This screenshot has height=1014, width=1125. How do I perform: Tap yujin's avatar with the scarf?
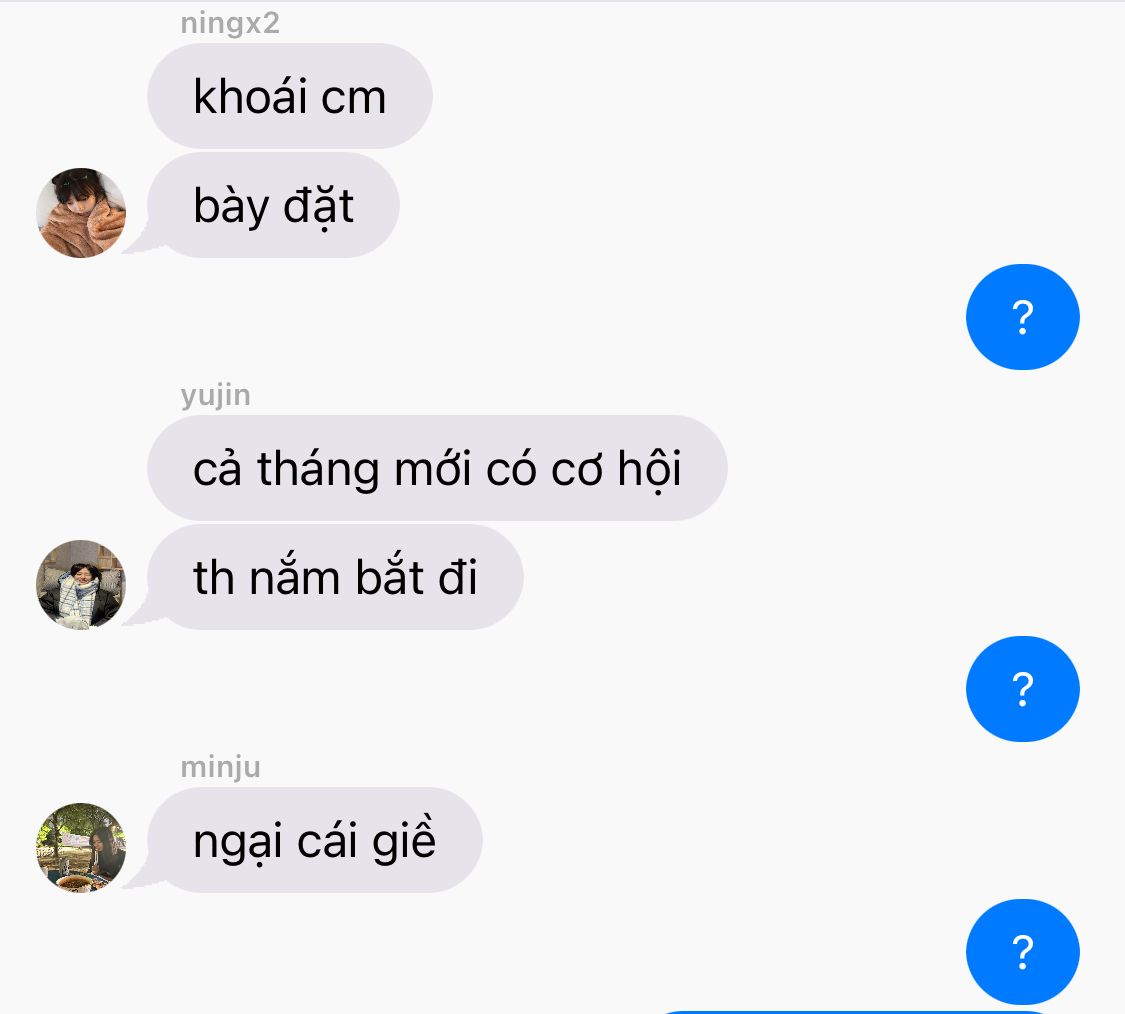click(81, 585)
